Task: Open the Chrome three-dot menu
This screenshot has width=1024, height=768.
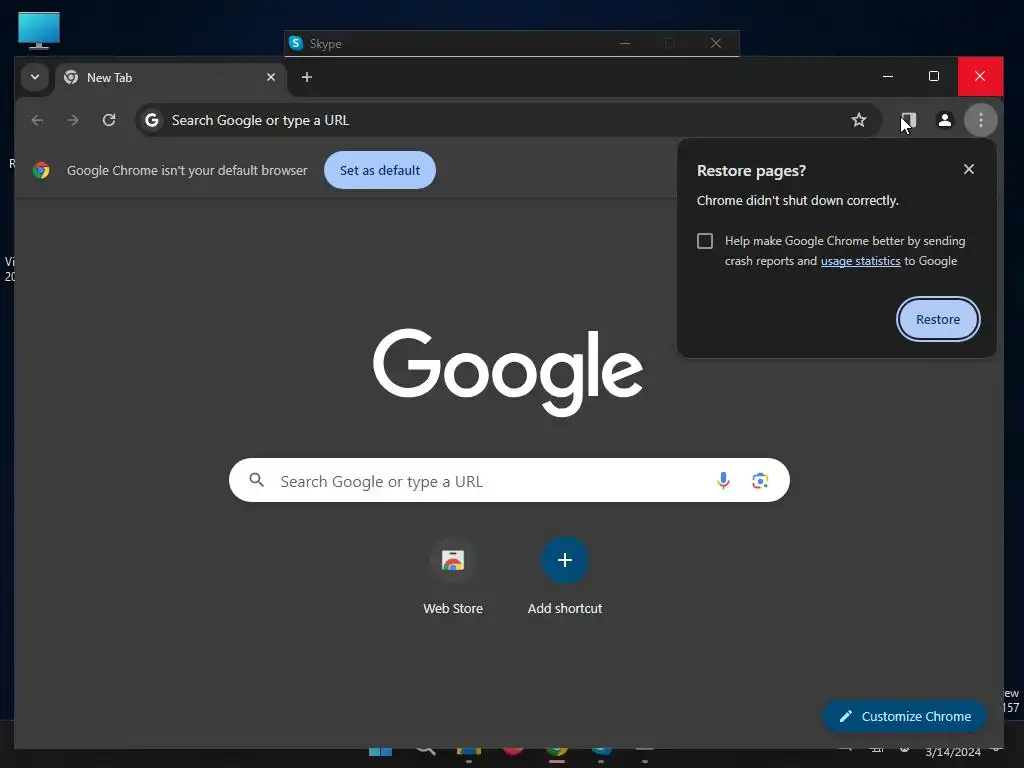Action: (980, 120)
